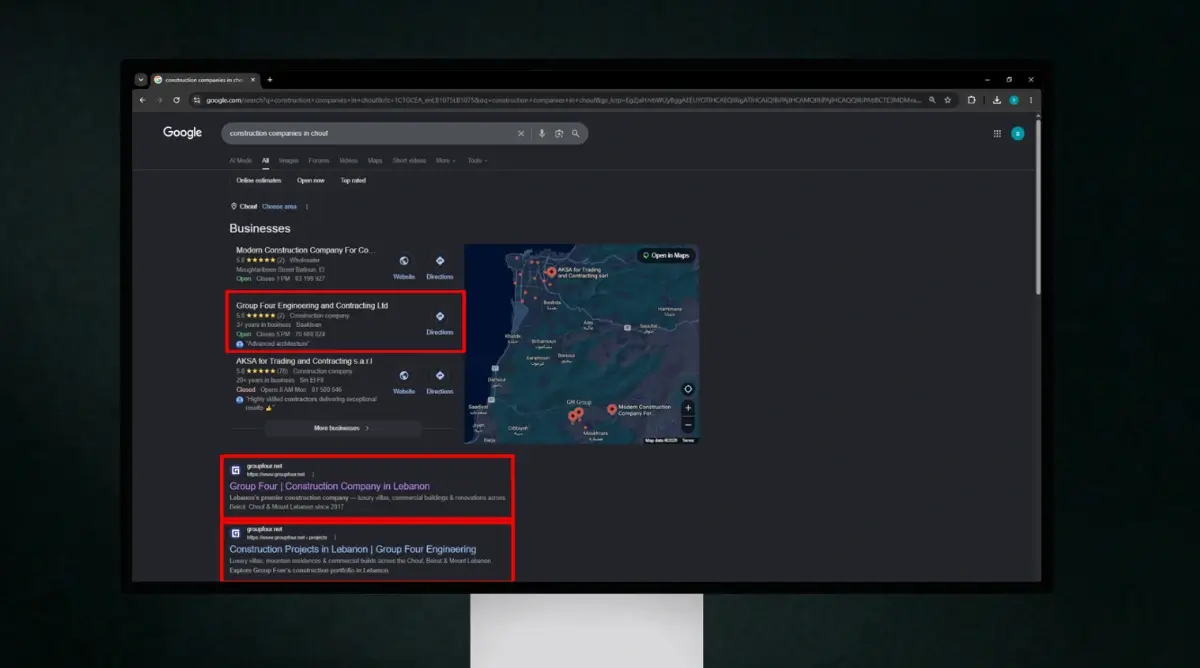Open the Modern Construction Company listing title
Viewport: 1200px width, 668px height.
point(305,250)
